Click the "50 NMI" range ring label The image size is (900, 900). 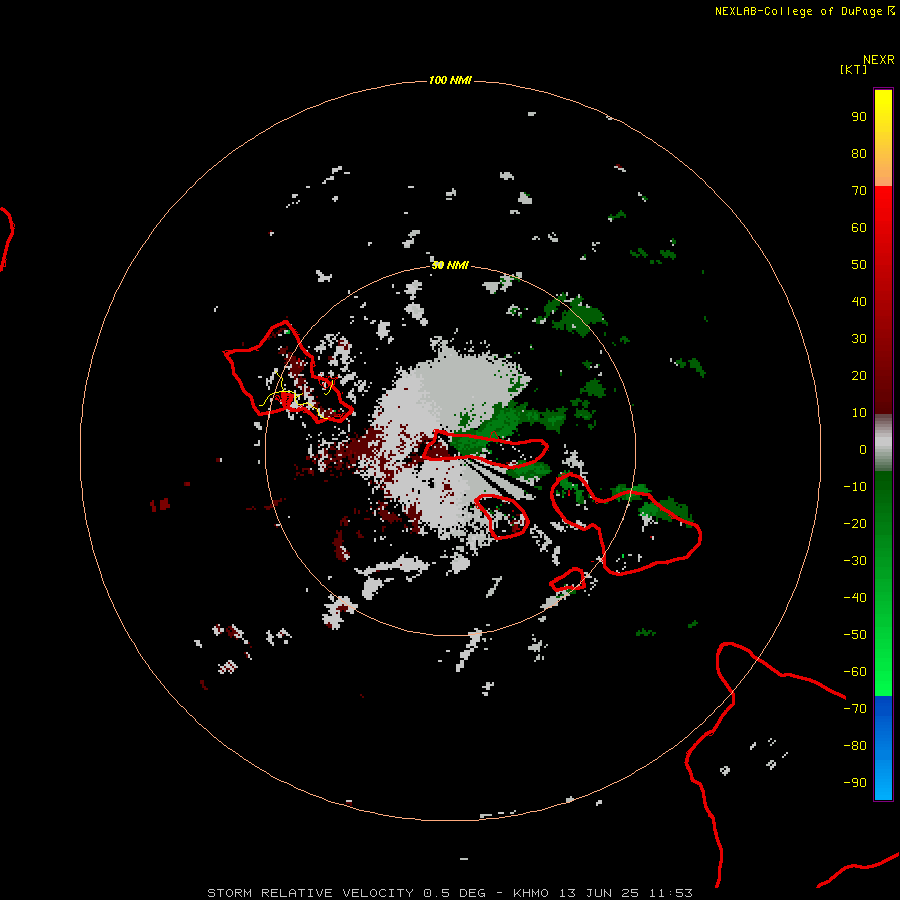(450, 265)
